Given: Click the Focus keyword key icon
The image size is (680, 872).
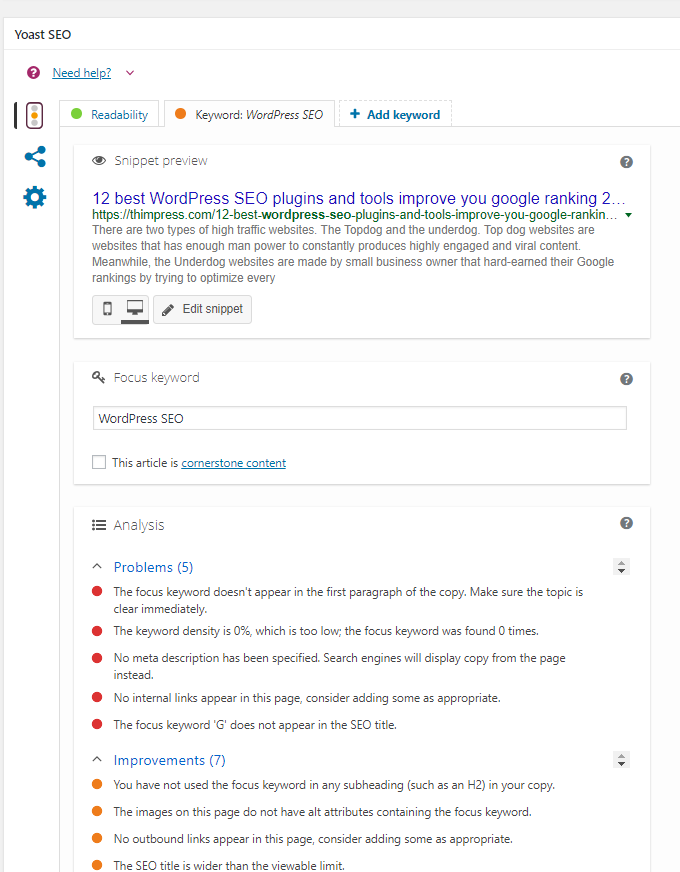Looking at the screenshot, I should pyautogui.click(x=98, y=378).
